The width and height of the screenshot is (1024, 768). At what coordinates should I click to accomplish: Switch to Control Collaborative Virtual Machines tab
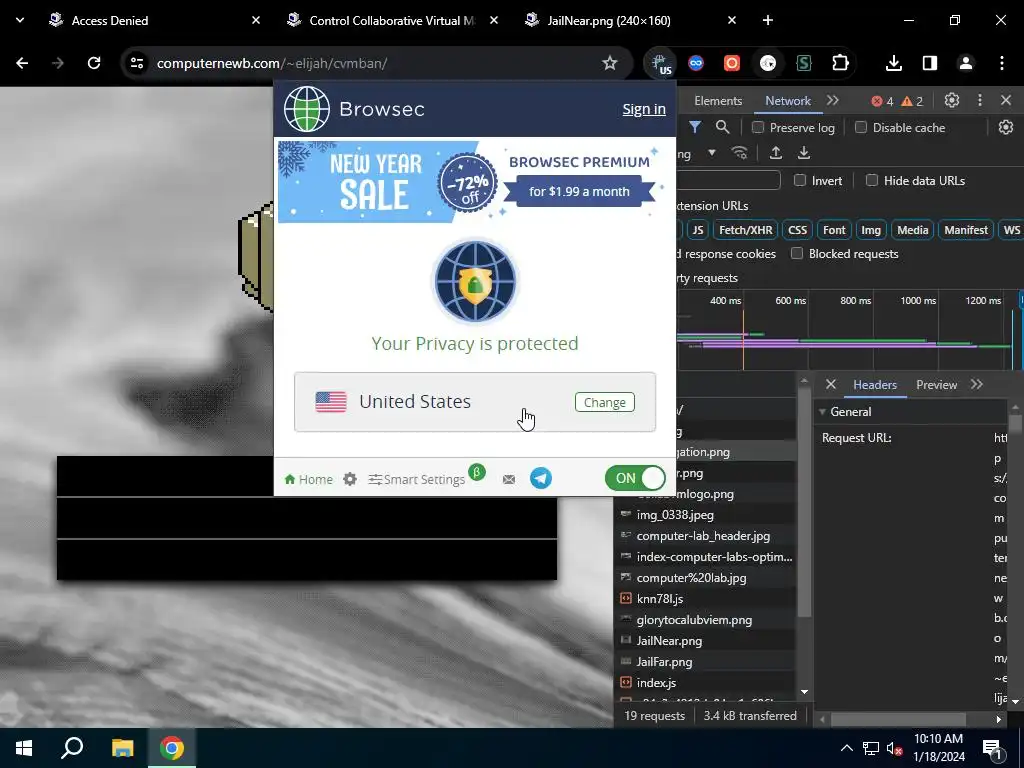point(392,21)
